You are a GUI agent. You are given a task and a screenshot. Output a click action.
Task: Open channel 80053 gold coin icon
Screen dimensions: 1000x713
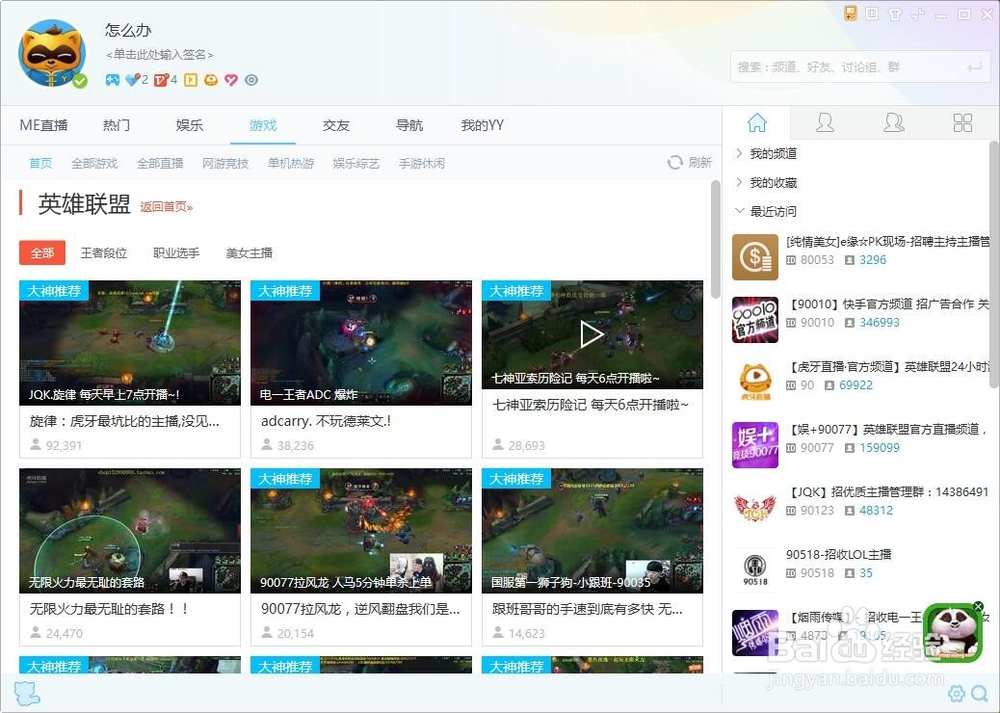(755, 257)
